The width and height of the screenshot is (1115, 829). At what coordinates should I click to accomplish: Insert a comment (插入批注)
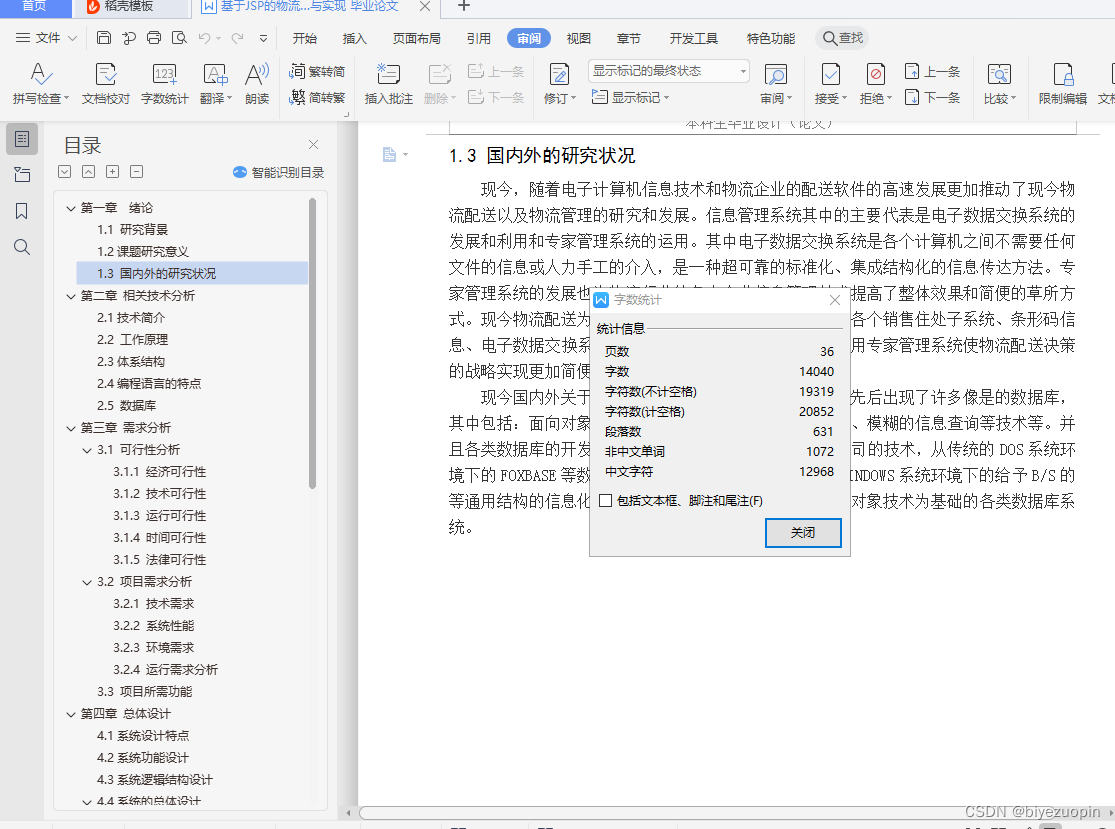388,84
